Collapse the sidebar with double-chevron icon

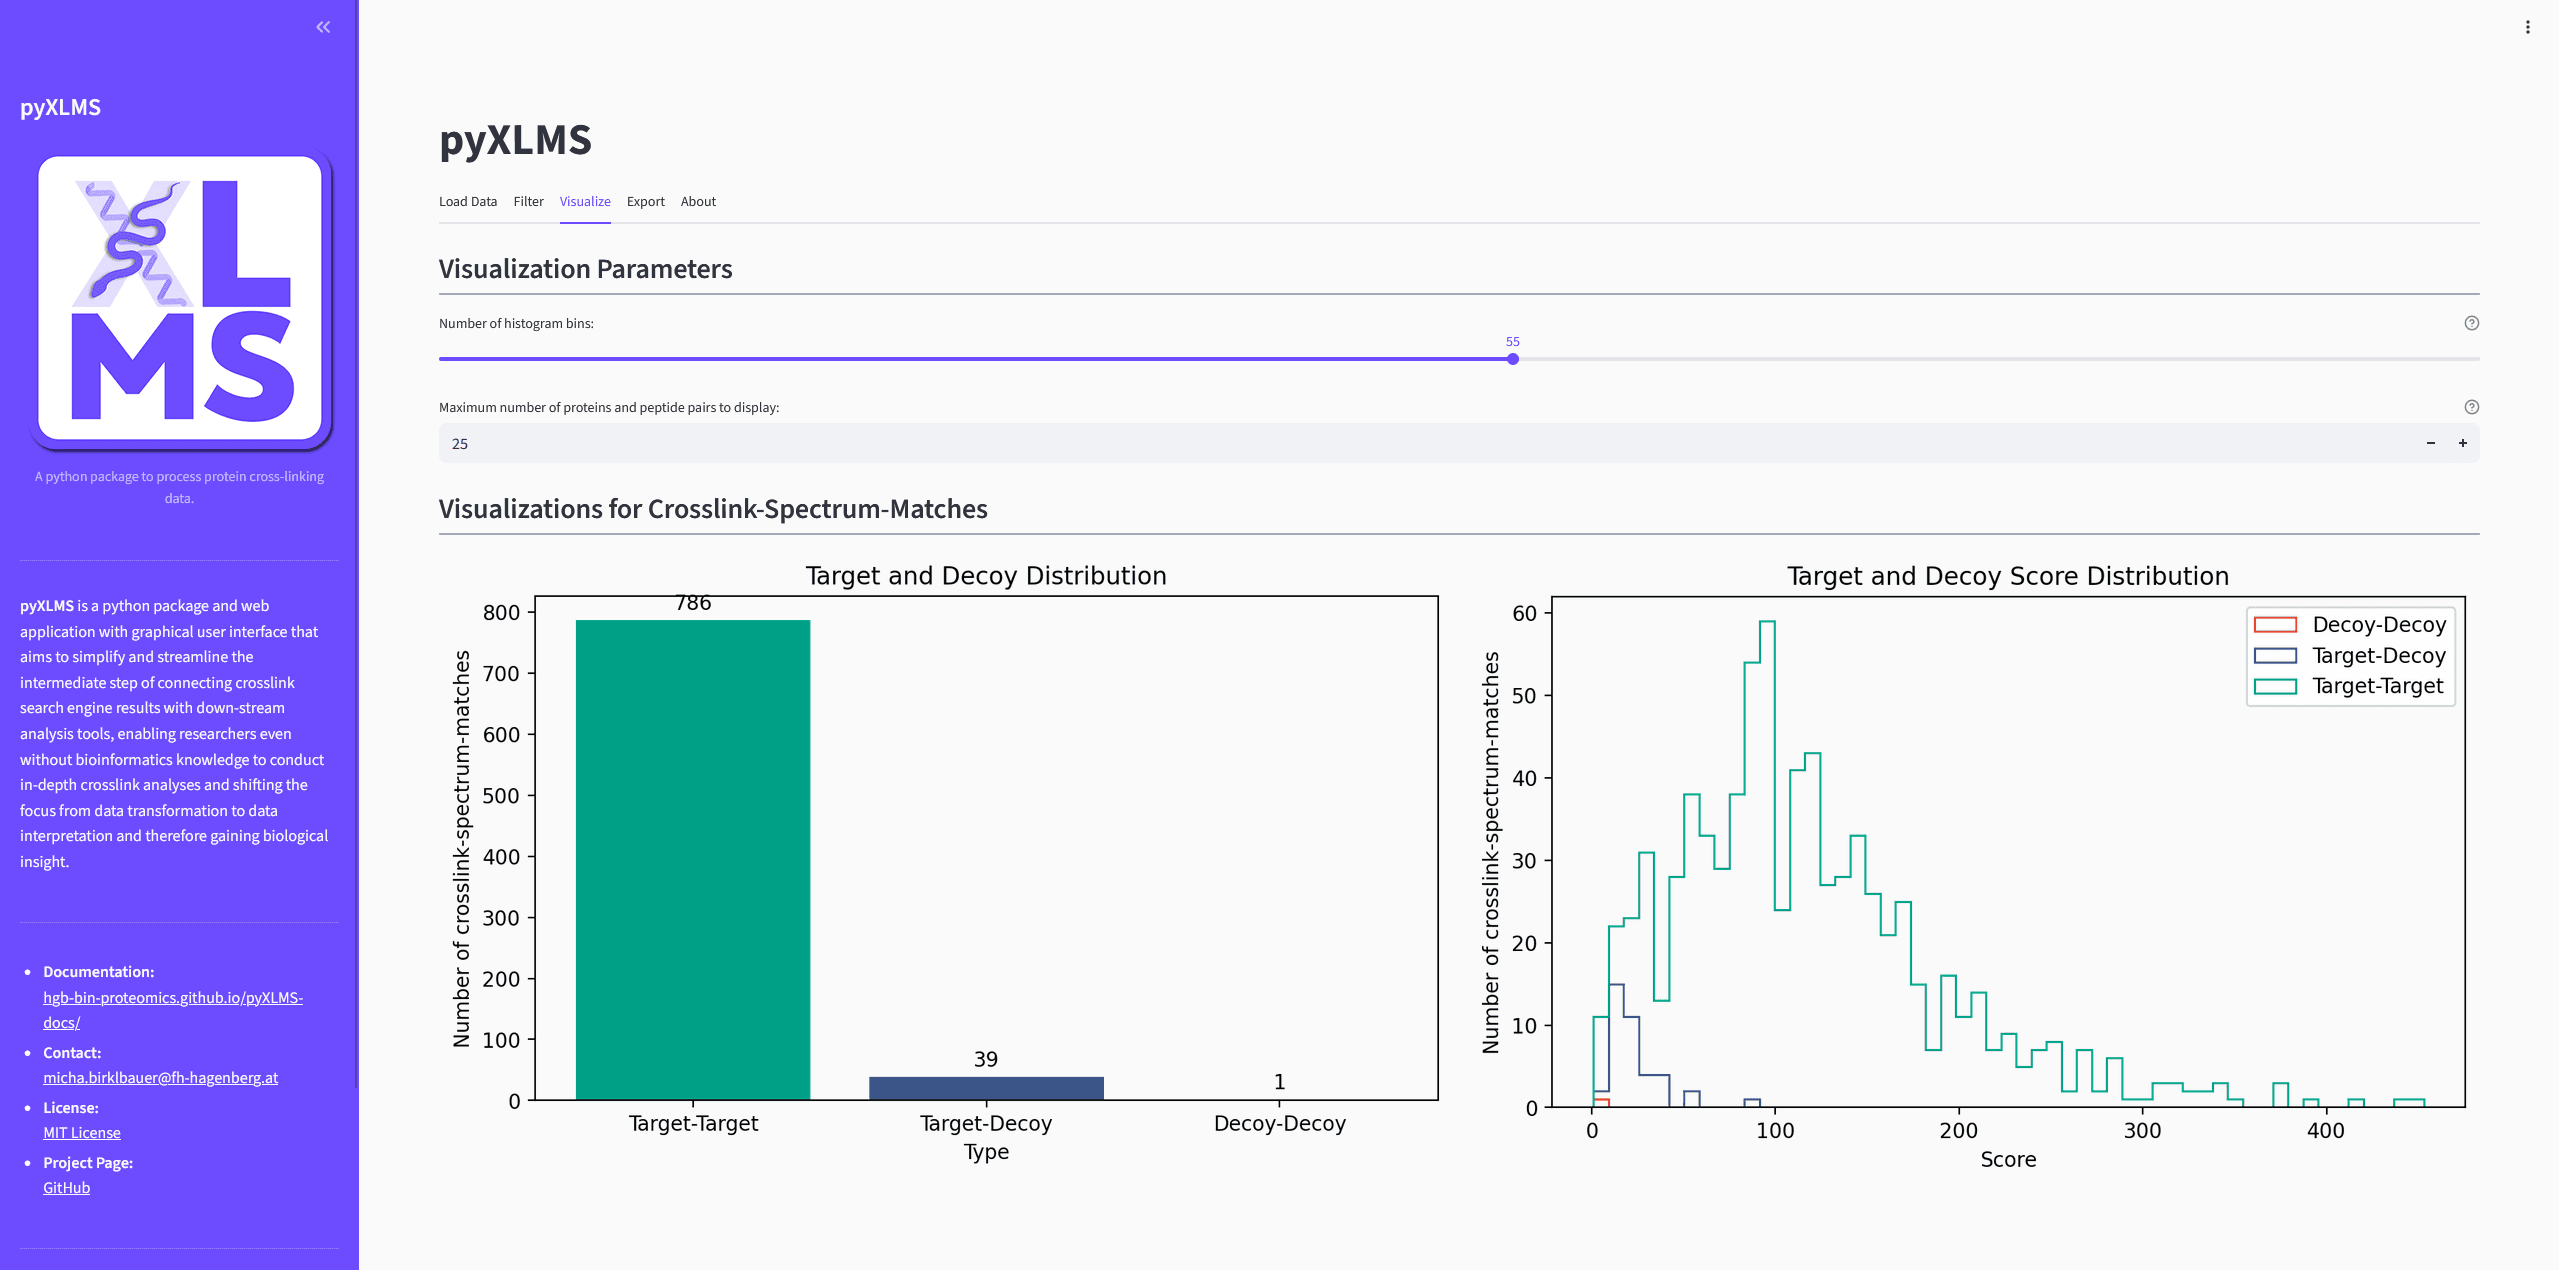coord(323,27)
